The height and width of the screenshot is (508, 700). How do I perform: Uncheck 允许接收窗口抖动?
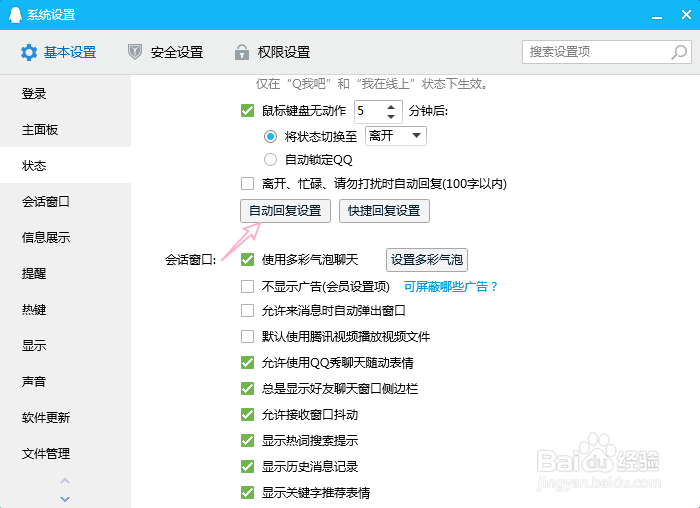247,415
